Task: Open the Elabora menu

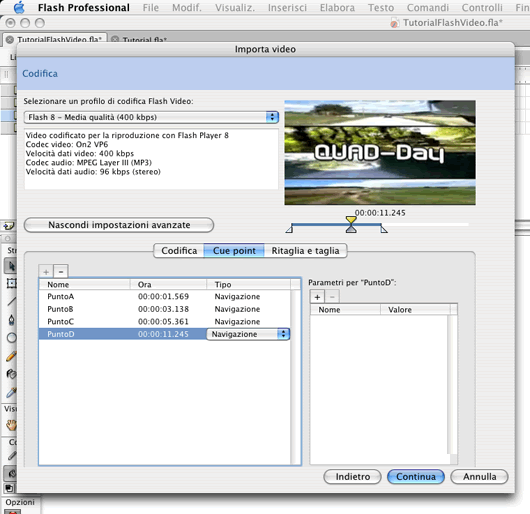Action: 337,7
